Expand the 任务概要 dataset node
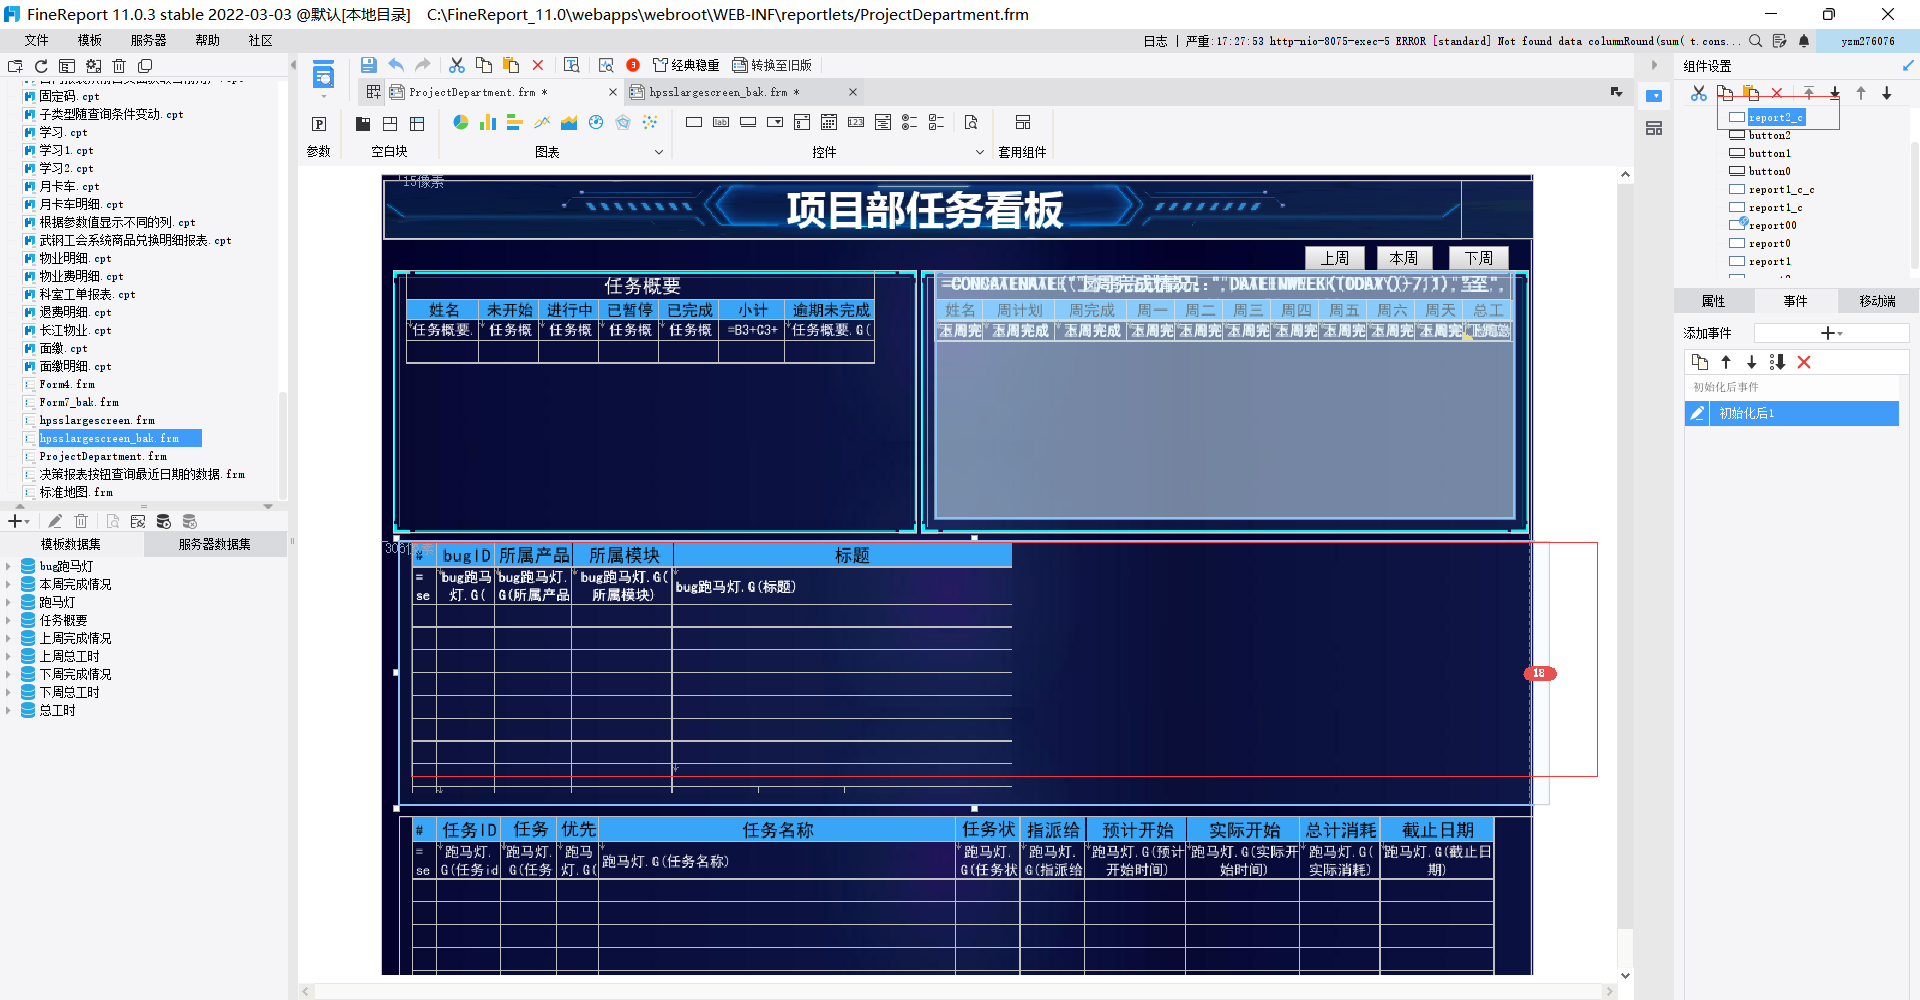The image size is (1920, 1000). click(8, 620)
